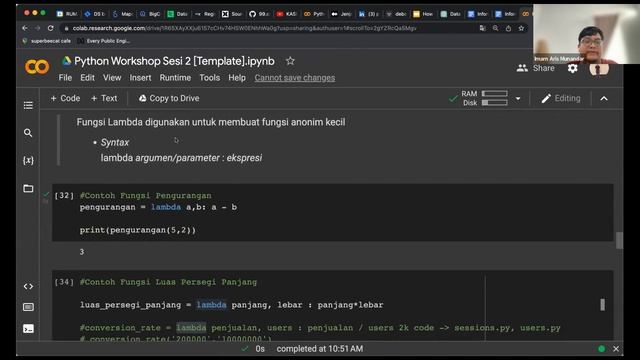The width and height of the screenshot is (640, 360).
Task: Open the Help menu
Action: tap(237, 78)
